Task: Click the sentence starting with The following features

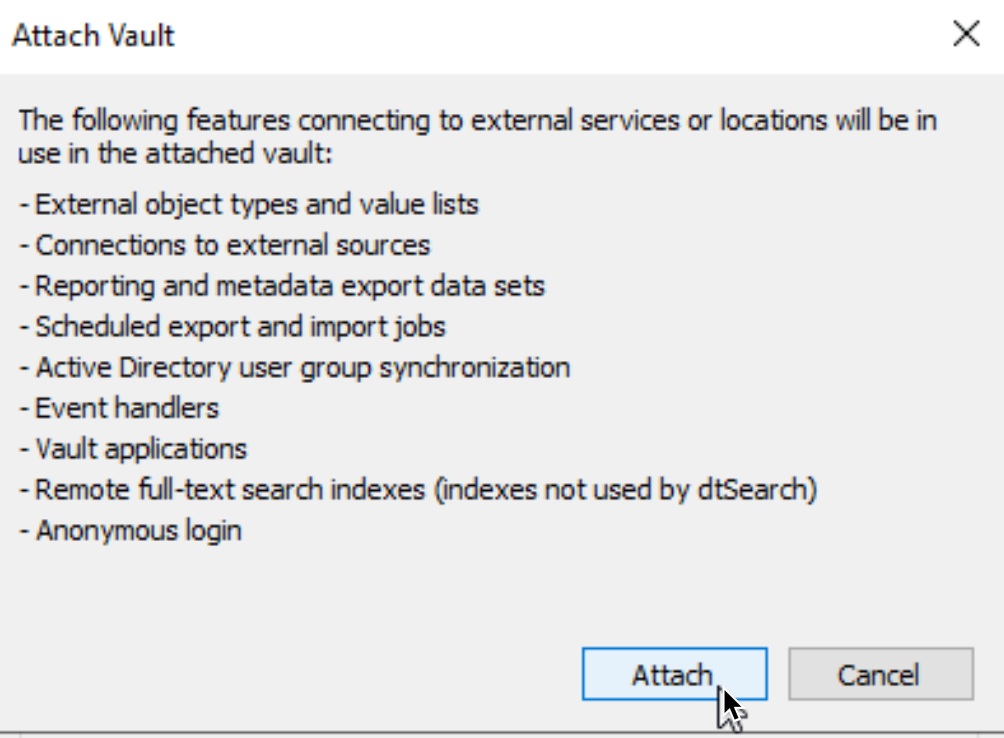Action: point(478,137)
